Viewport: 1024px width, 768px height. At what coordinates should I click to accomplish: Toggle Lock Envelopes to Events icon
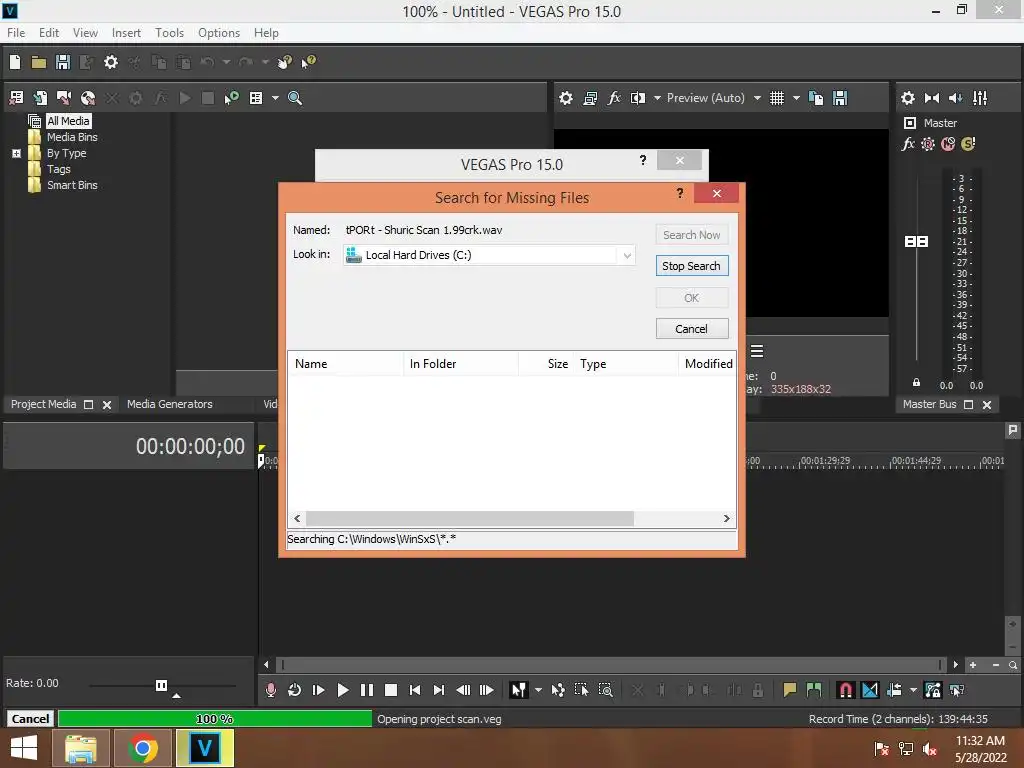(x=933, y=690)
